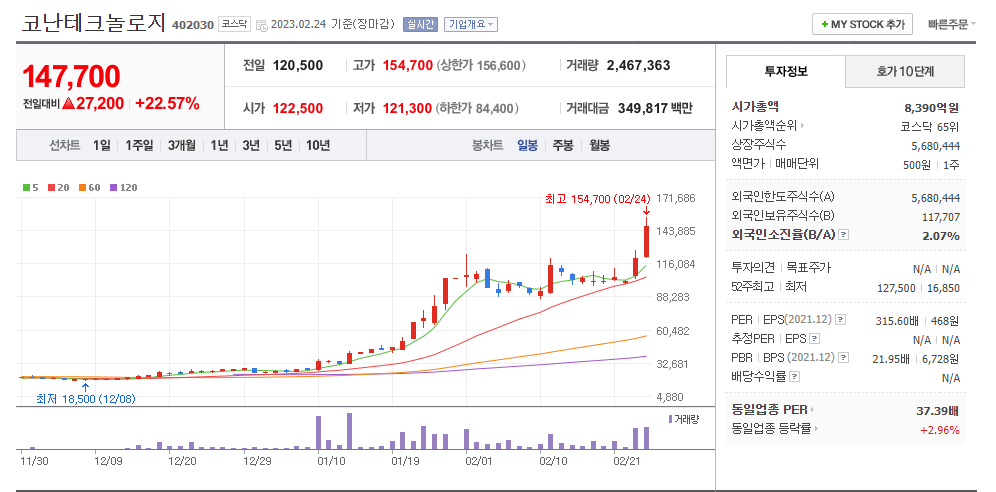Open the 동일업종 등락률 link
Screen dimensions: 996x492
(x=772, y=429)
